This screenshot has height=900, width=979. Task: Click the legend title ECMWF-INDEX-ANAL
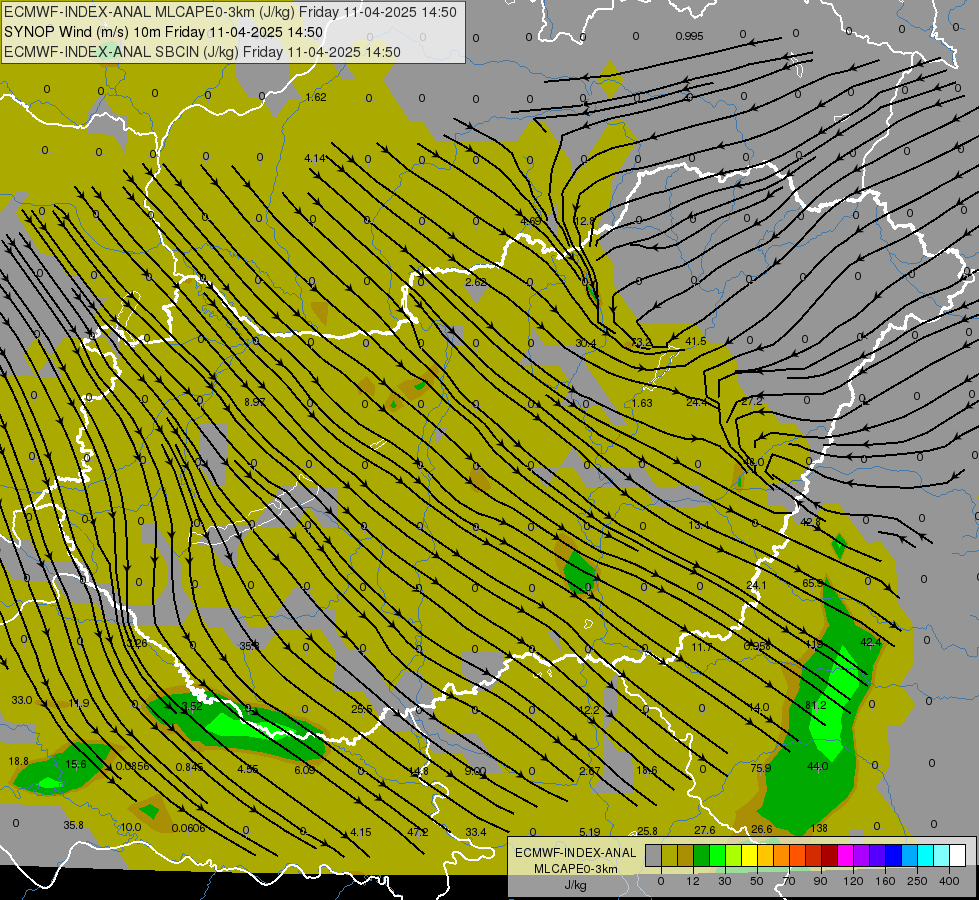pos(575,853)
